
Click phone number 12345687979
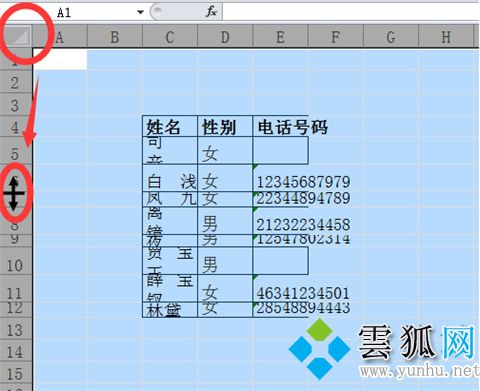coord(303,182)
